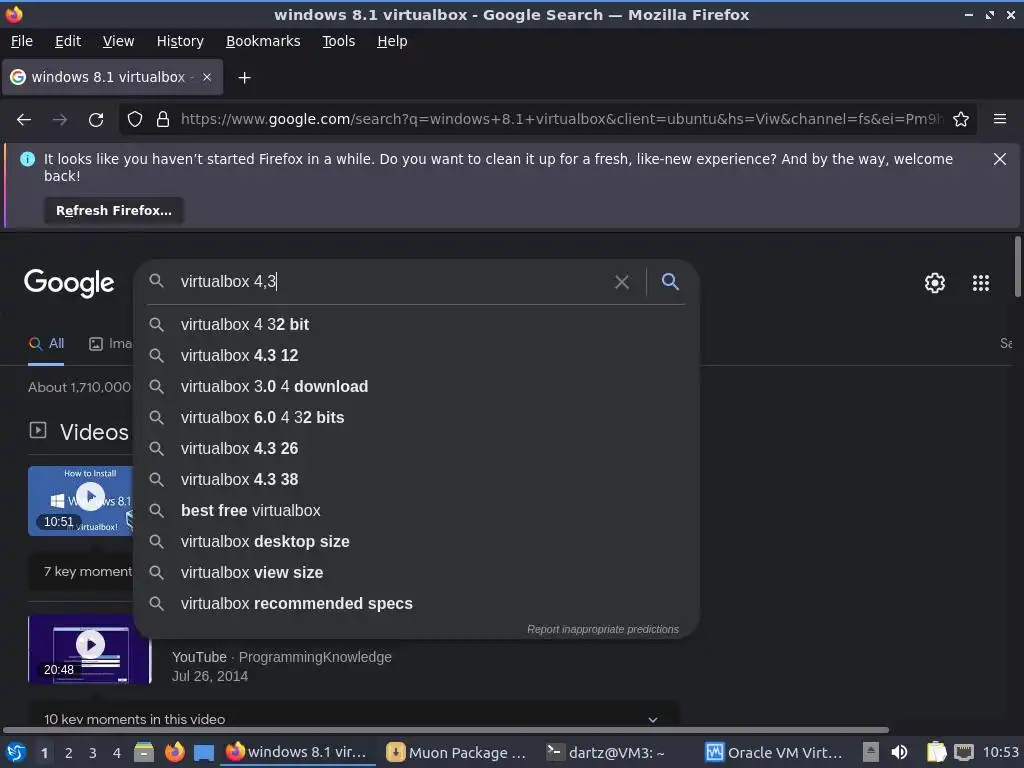The width and height of the screenshot is (1024, 768).
Task: Choose suggestion virtualbox 4 32 bit
Action: pos(417,325)
